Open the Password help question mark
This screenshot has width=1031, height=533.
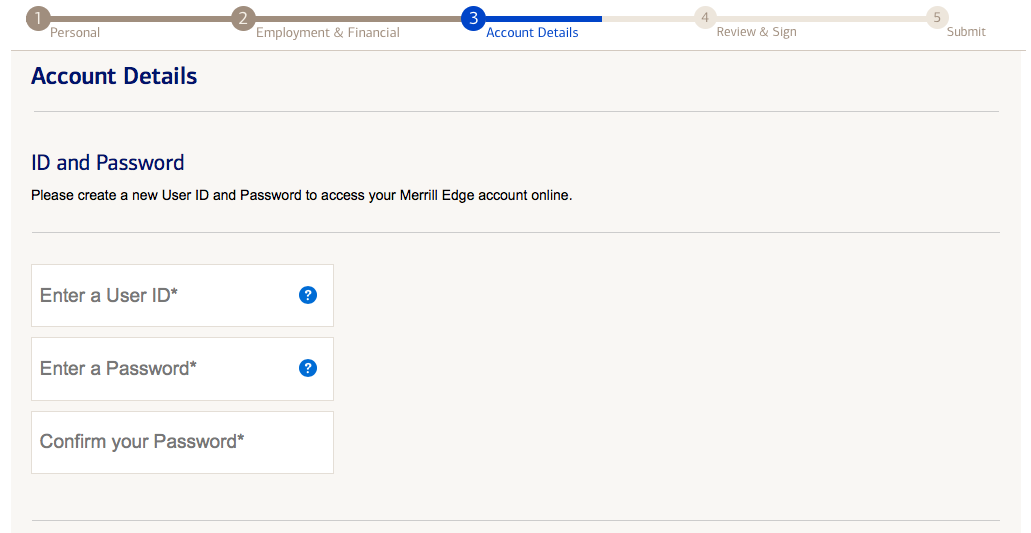[x=308, y=368]
